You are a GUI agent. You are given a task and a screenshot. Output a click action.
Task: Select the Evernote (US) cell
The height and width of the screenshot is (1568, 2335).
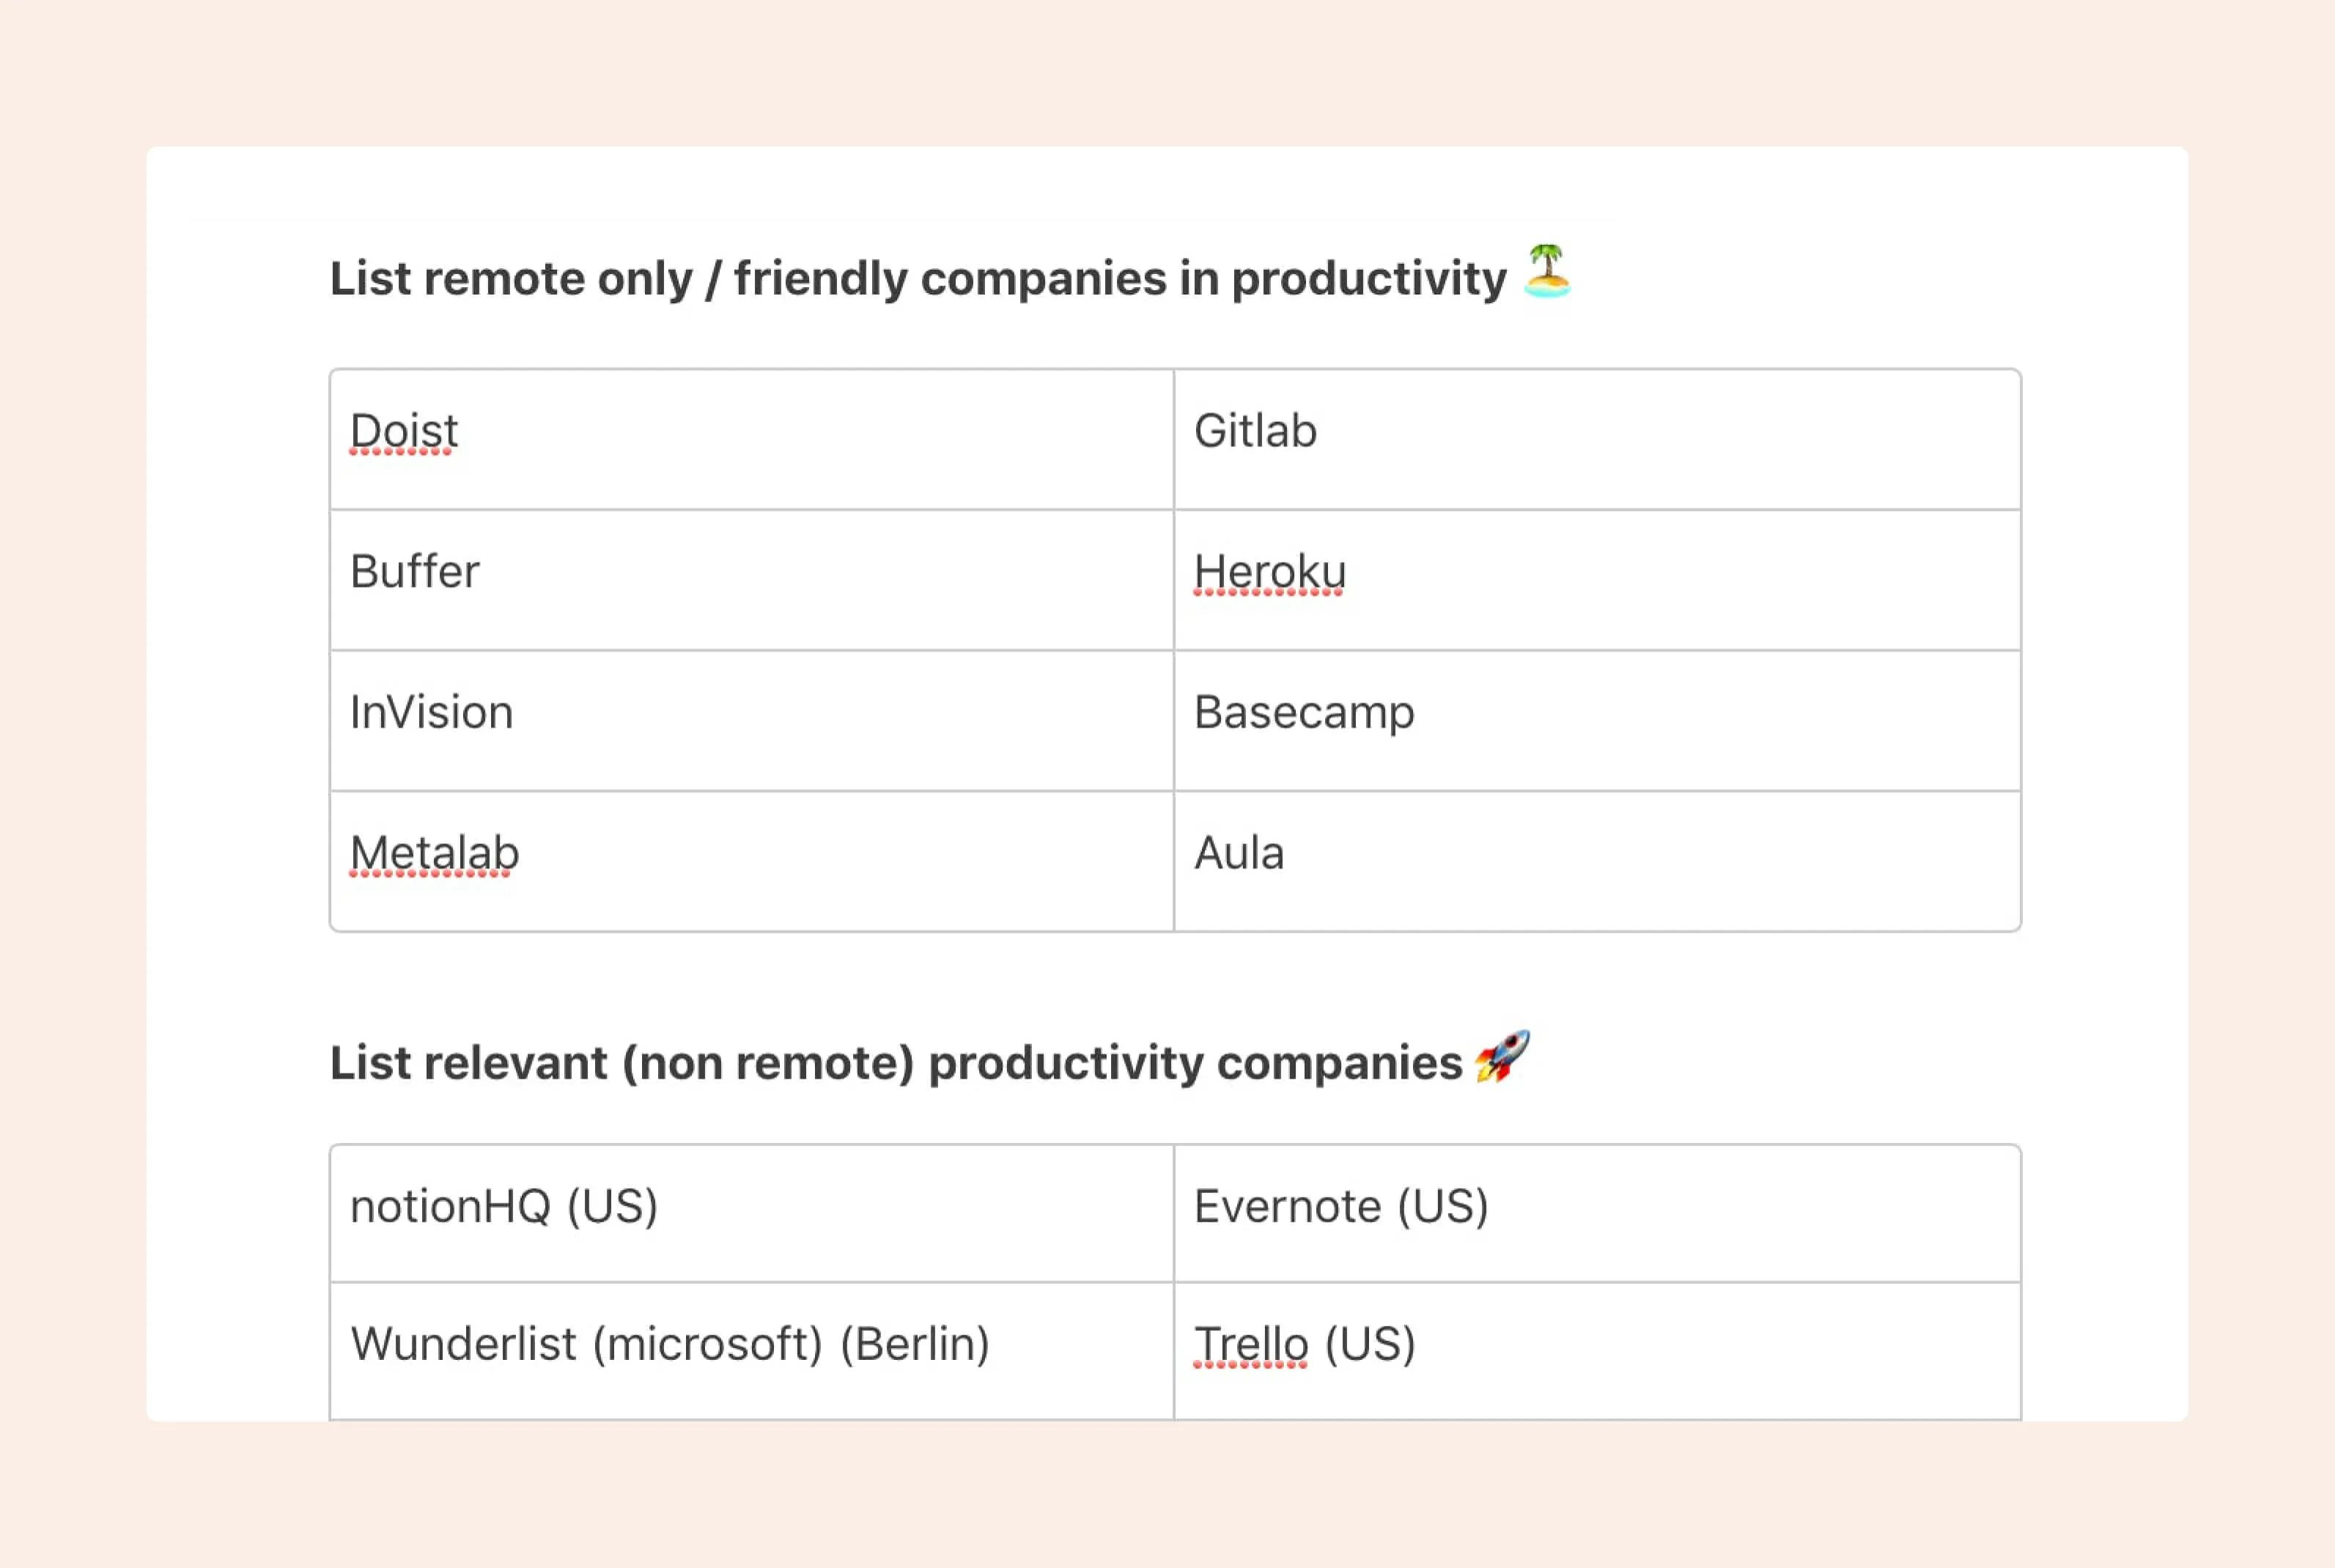[1597, 1214]
